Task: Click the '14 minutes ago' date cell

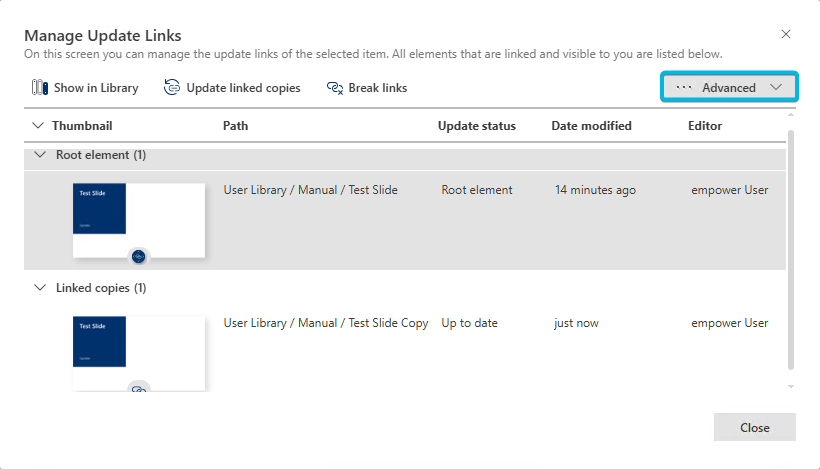Action: [x=595, y=190]
